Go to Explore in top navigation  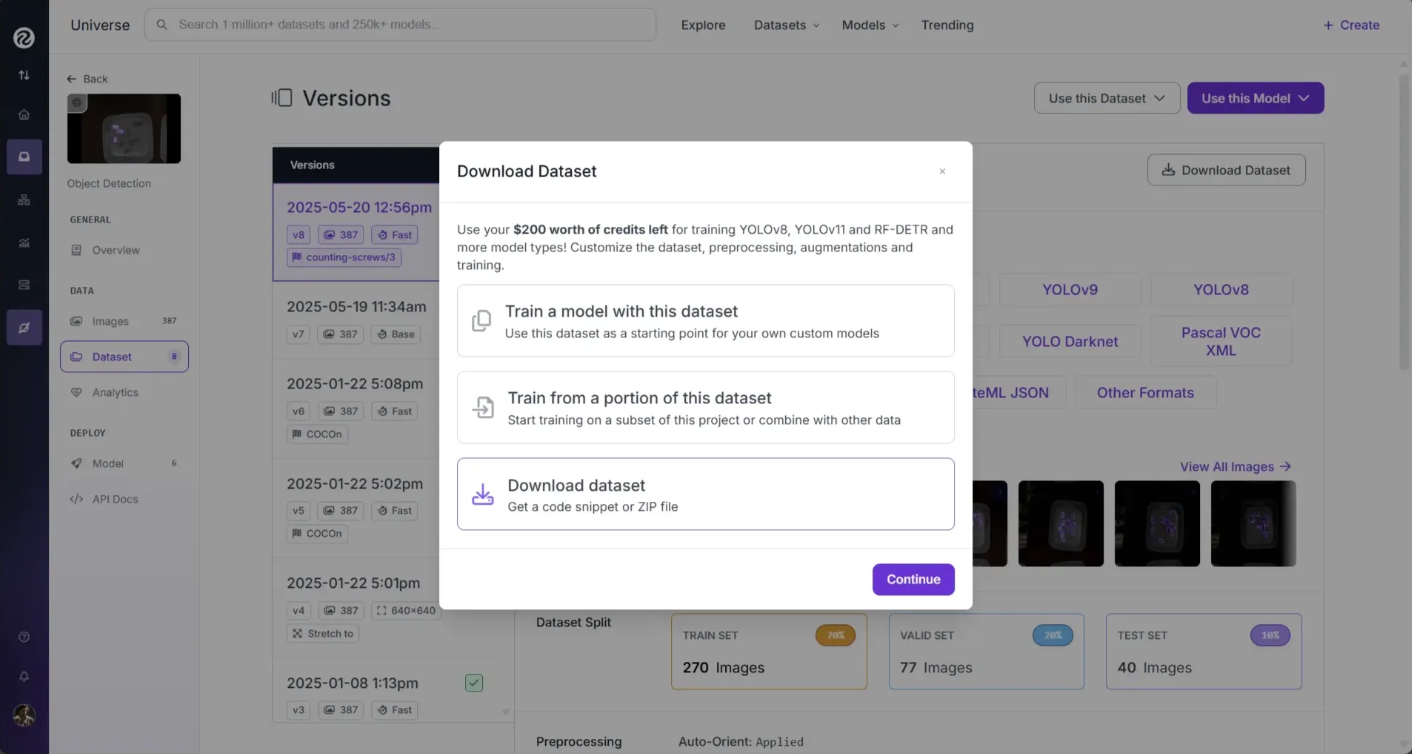(703, 25)
